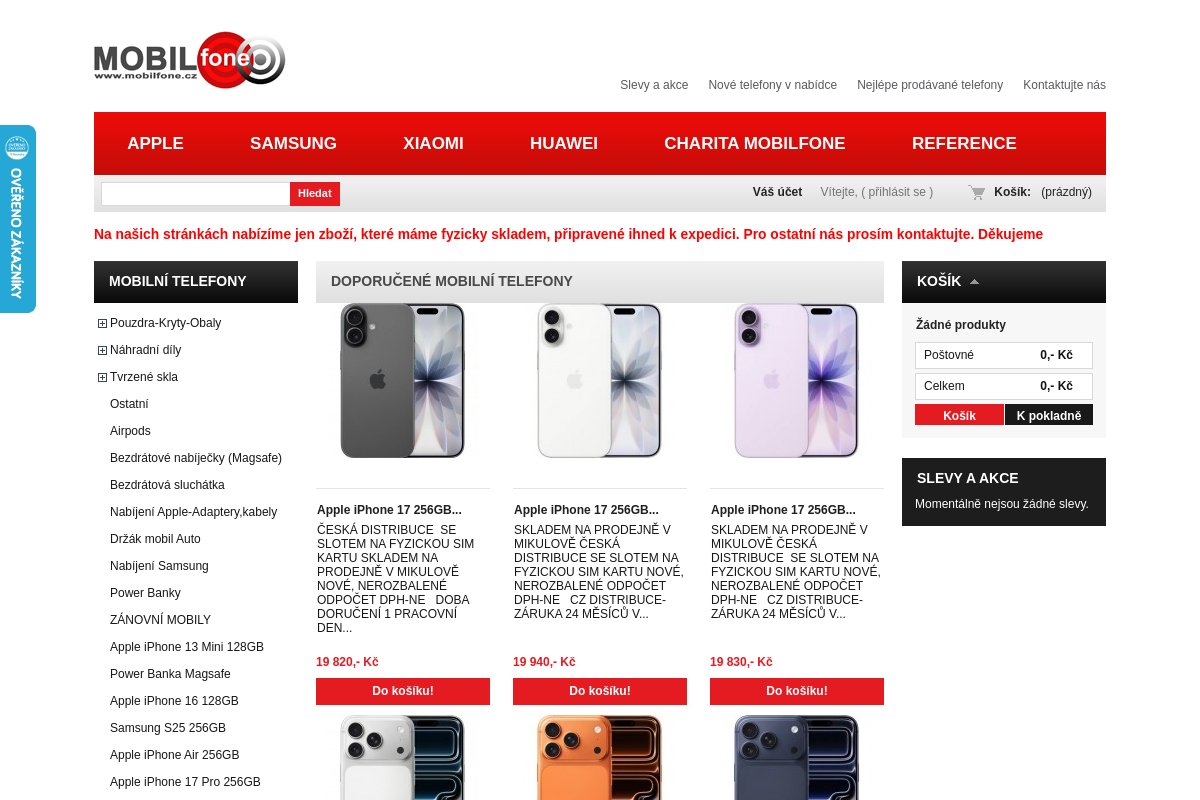The image size is (1200, 800).
Task: Add the 19 820 Kč iPhone to cart
Action: [x=403, y=691]
